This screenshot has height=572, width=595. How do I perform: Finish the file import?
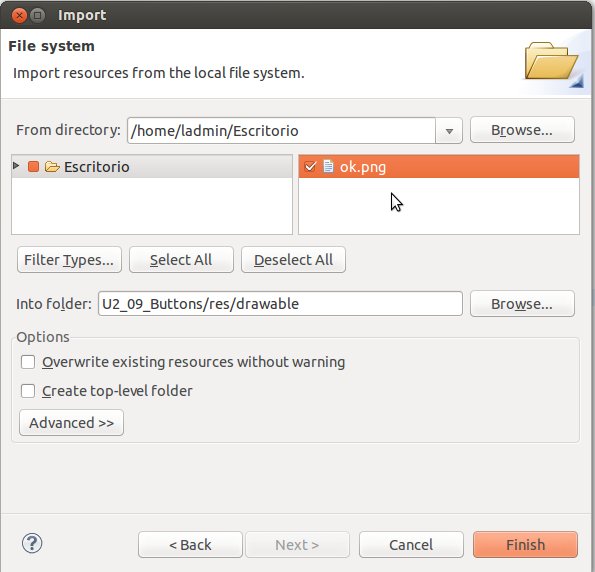click(525, 545)
